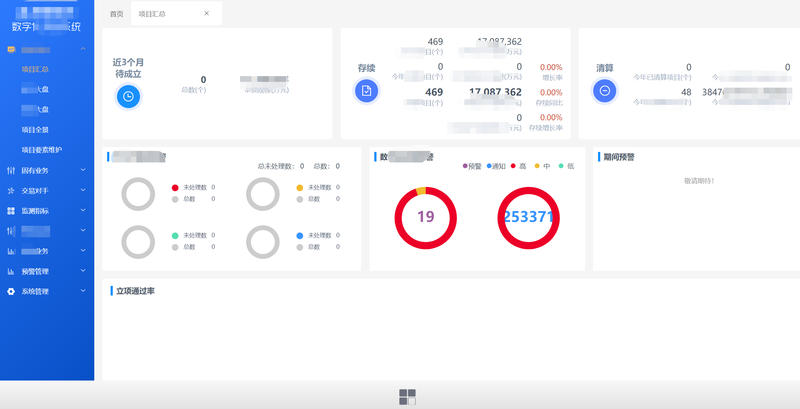
Task: Click the 立项通过率 section heading
Action: [135, 291]
